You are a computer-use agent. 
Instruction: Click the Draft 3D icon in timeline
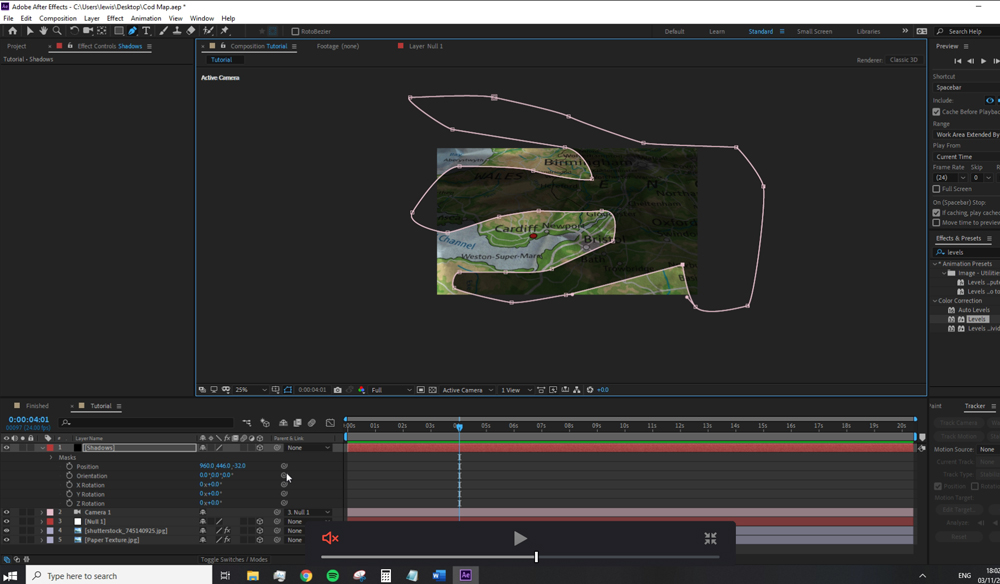pyautogui.click(x=265, y=423)
